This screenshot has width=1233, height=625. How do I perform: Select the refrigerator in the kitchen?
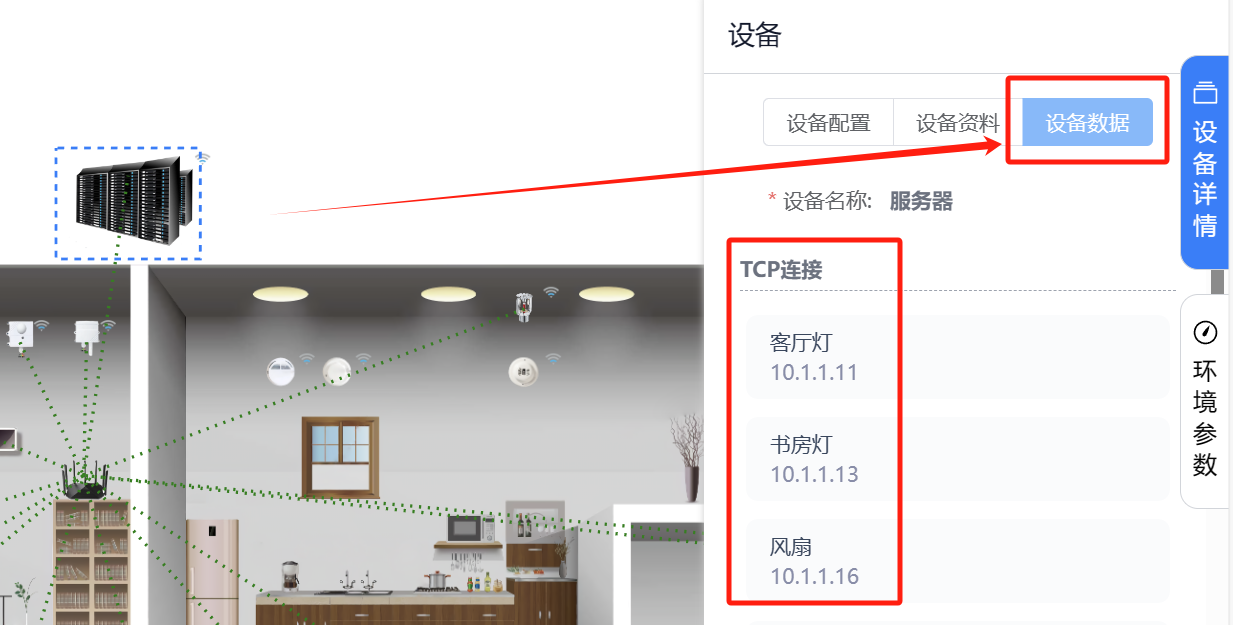212,571
